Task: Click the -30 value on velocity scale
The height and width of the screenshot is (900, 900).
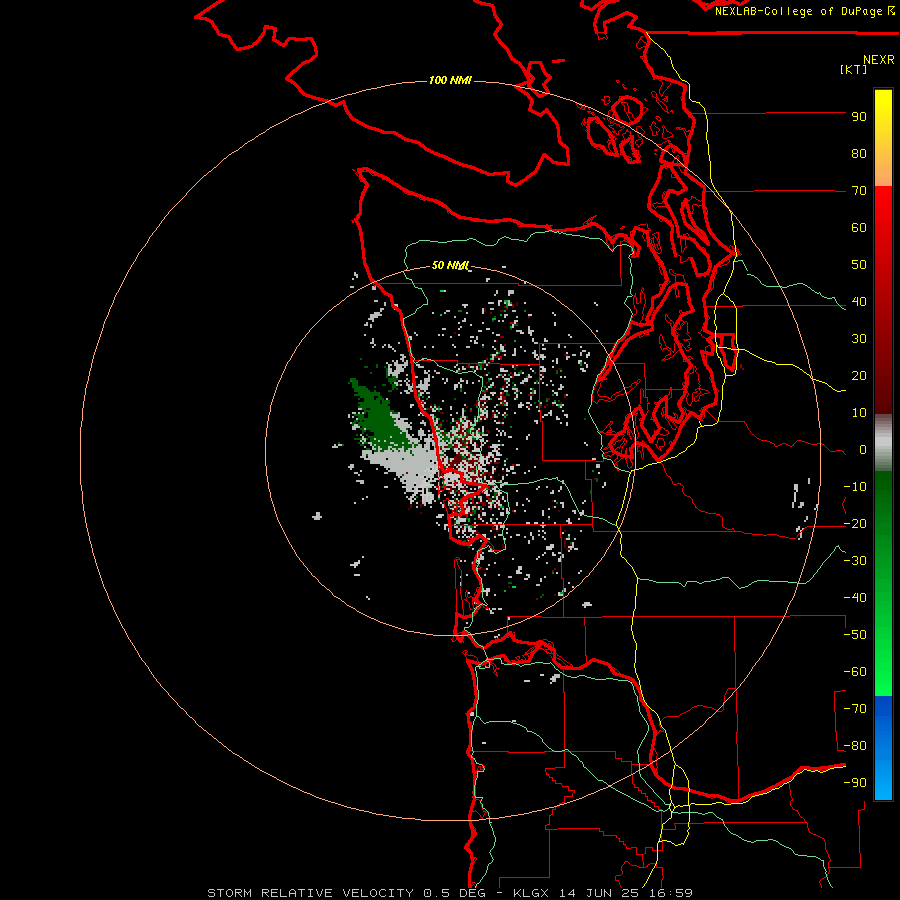Action: click(x=855, y=561)
